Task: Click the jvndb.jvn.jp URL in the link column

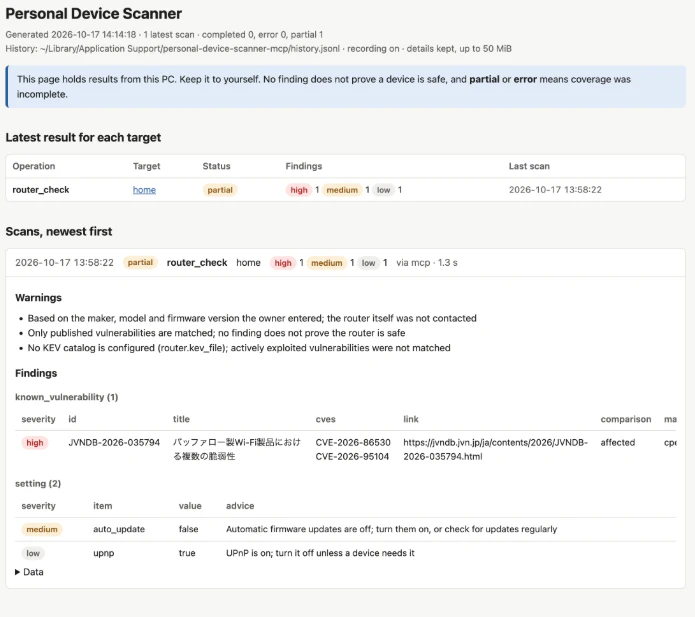Action: pyautogui.click(x=496, y=449)
